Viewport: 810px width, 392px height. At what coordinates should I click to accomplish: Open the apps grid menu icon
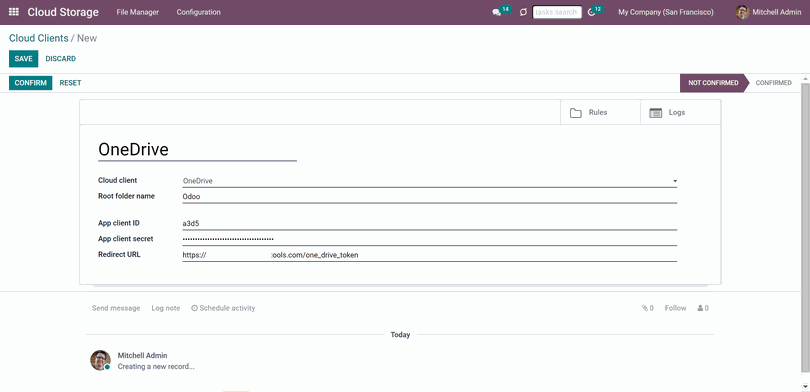[x=14, y=12]
